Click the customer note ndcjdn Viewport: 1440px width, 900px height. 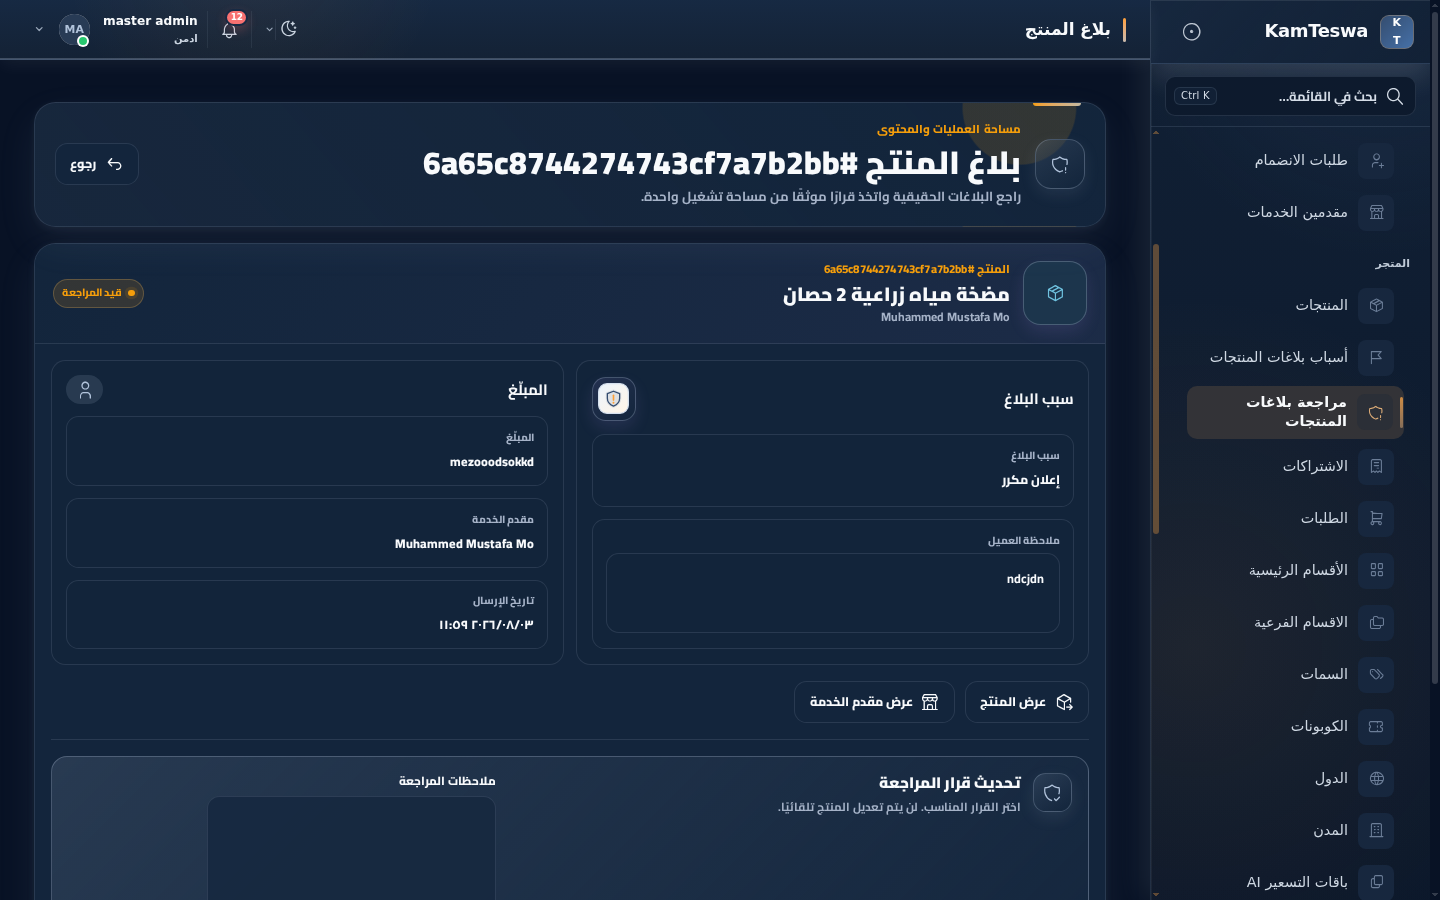1025,579
